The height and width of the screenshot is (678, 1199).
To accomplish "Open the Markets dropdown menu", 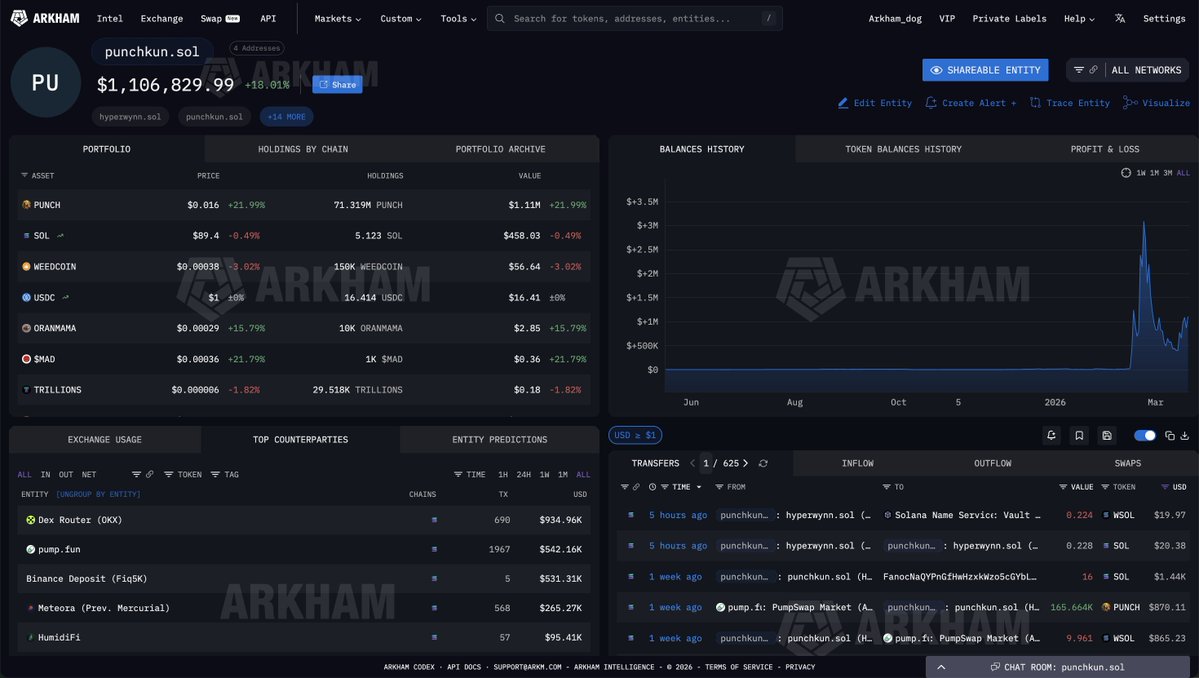I will (x=337, y=18).
